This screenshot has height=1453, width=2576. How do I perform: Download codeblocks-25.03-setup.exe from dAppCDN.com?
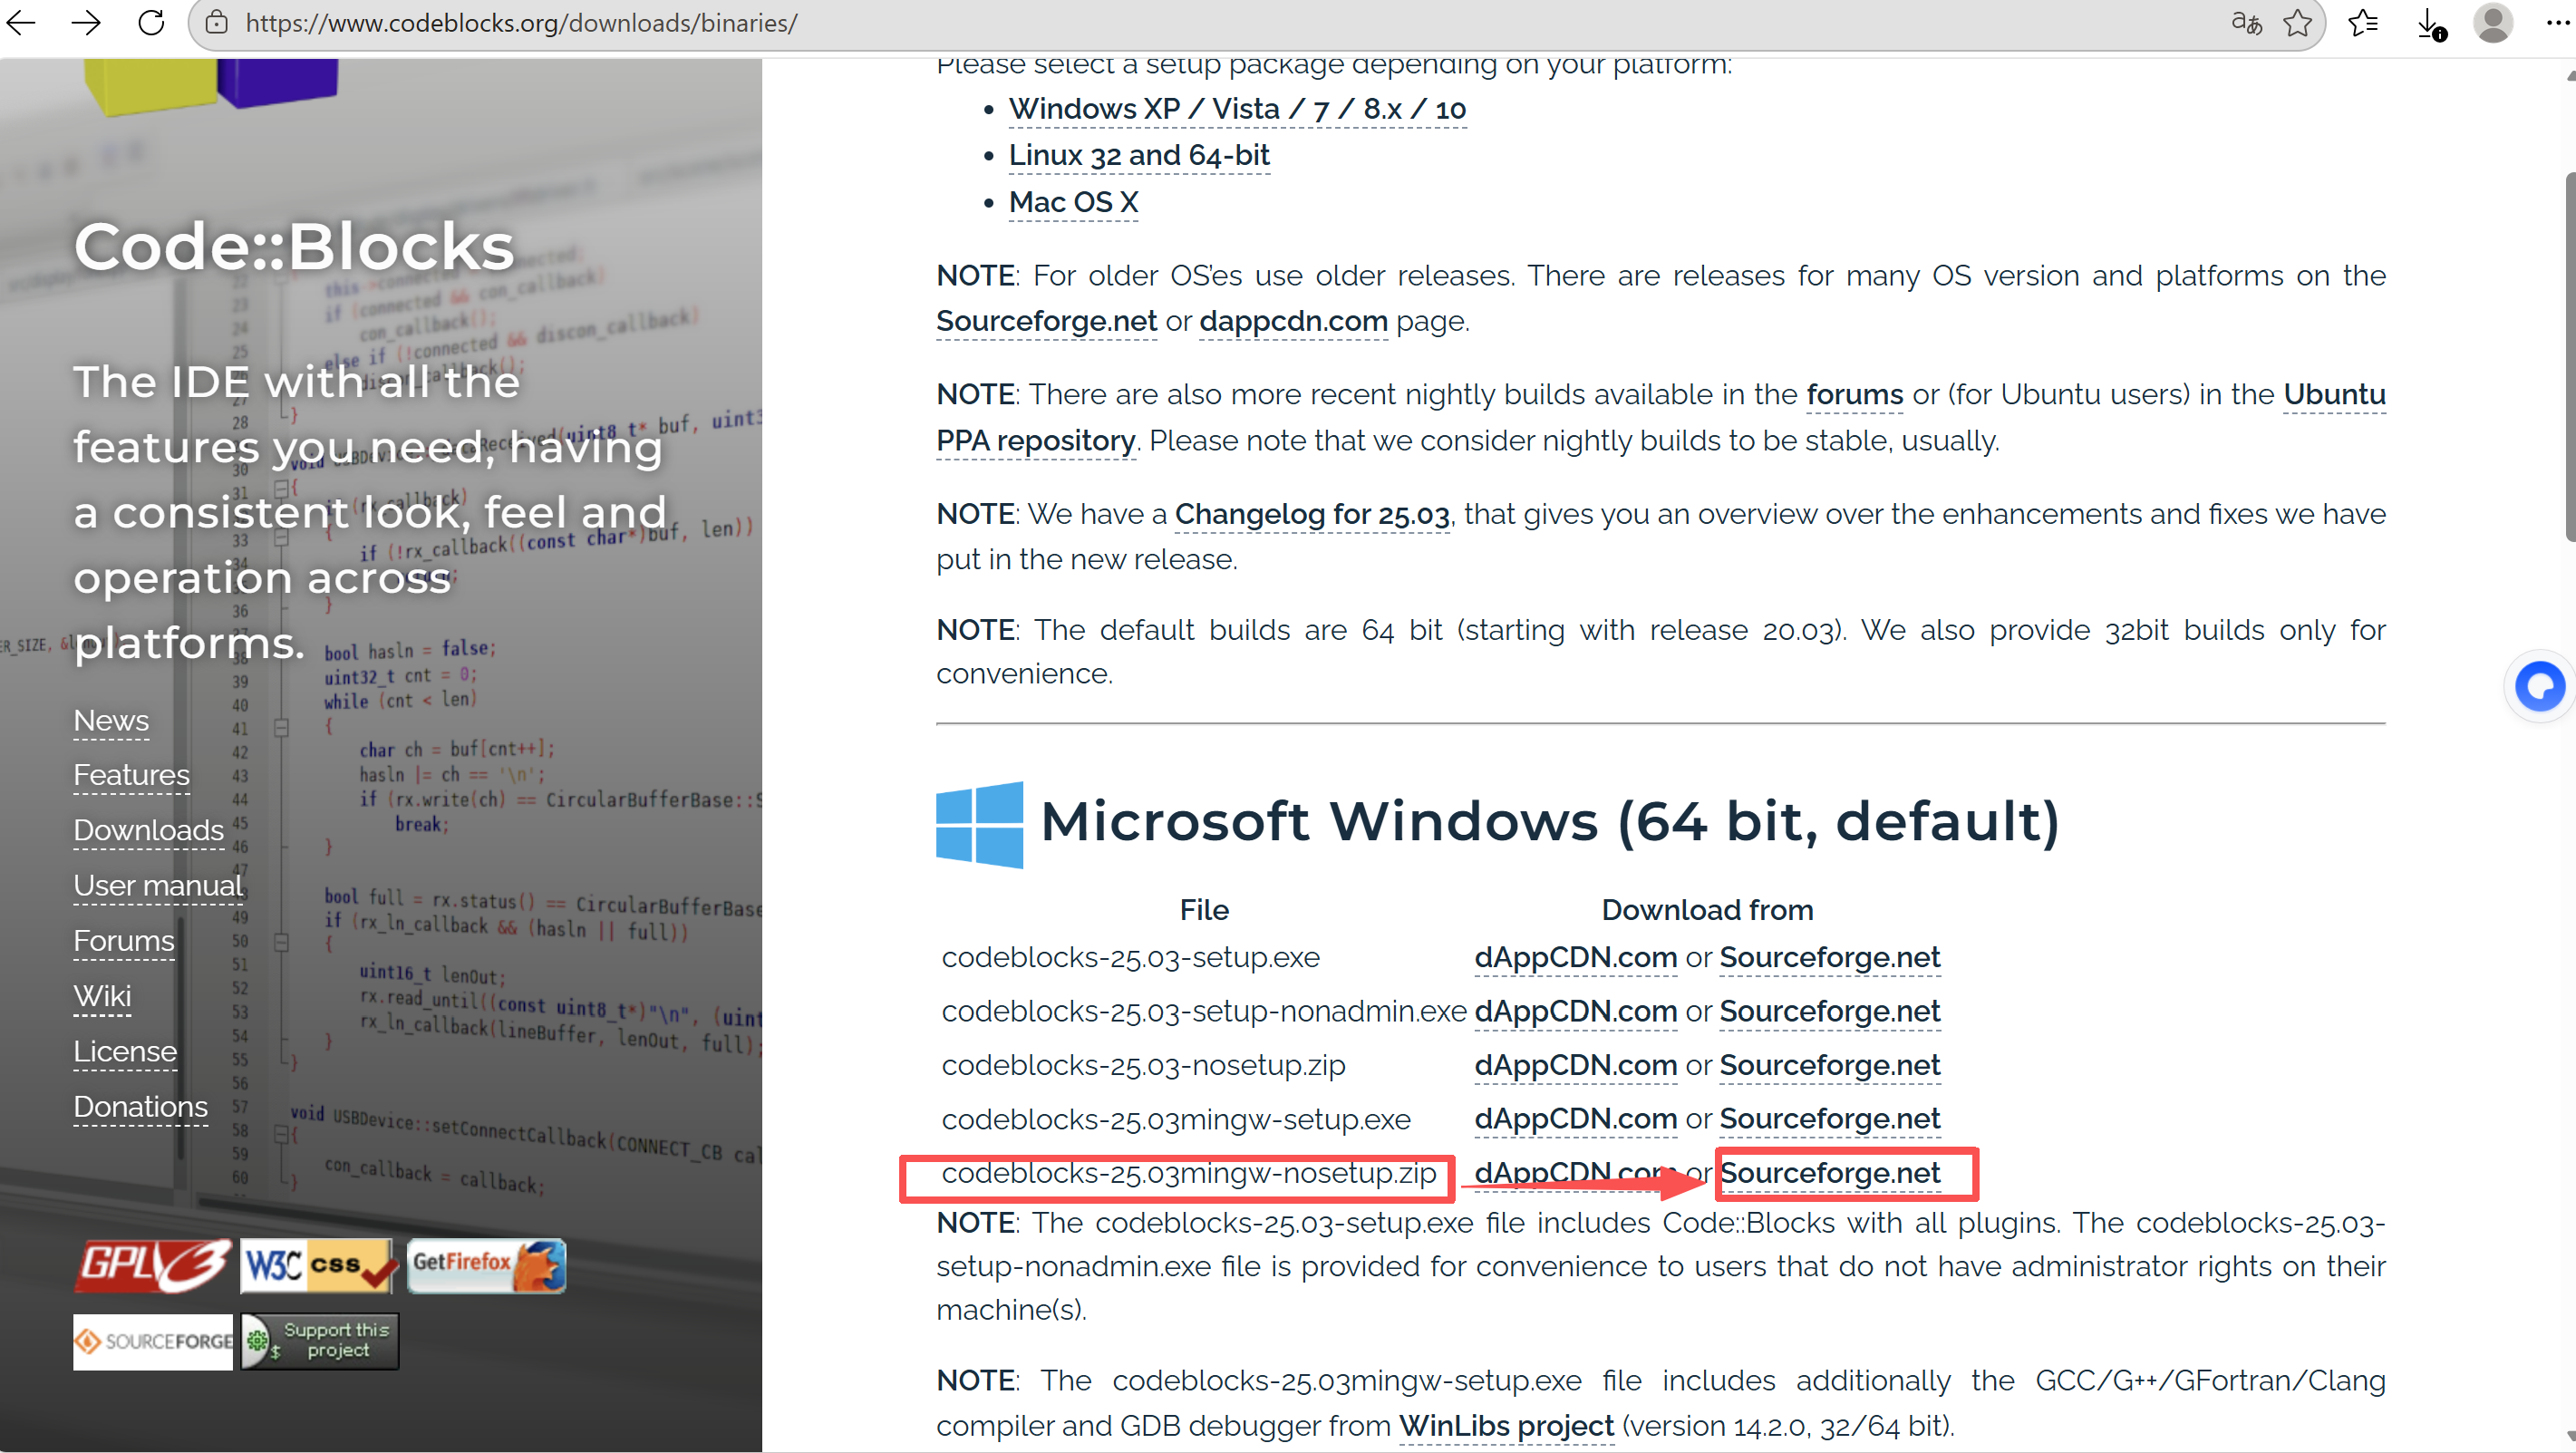[x=1575, y=957]
